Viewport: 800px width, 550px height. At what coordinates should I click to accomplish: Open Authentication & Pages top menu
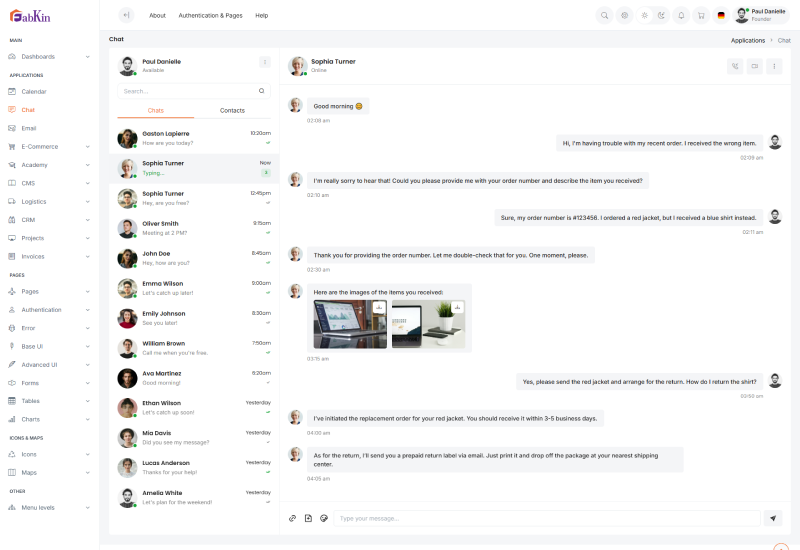[210, 15]
